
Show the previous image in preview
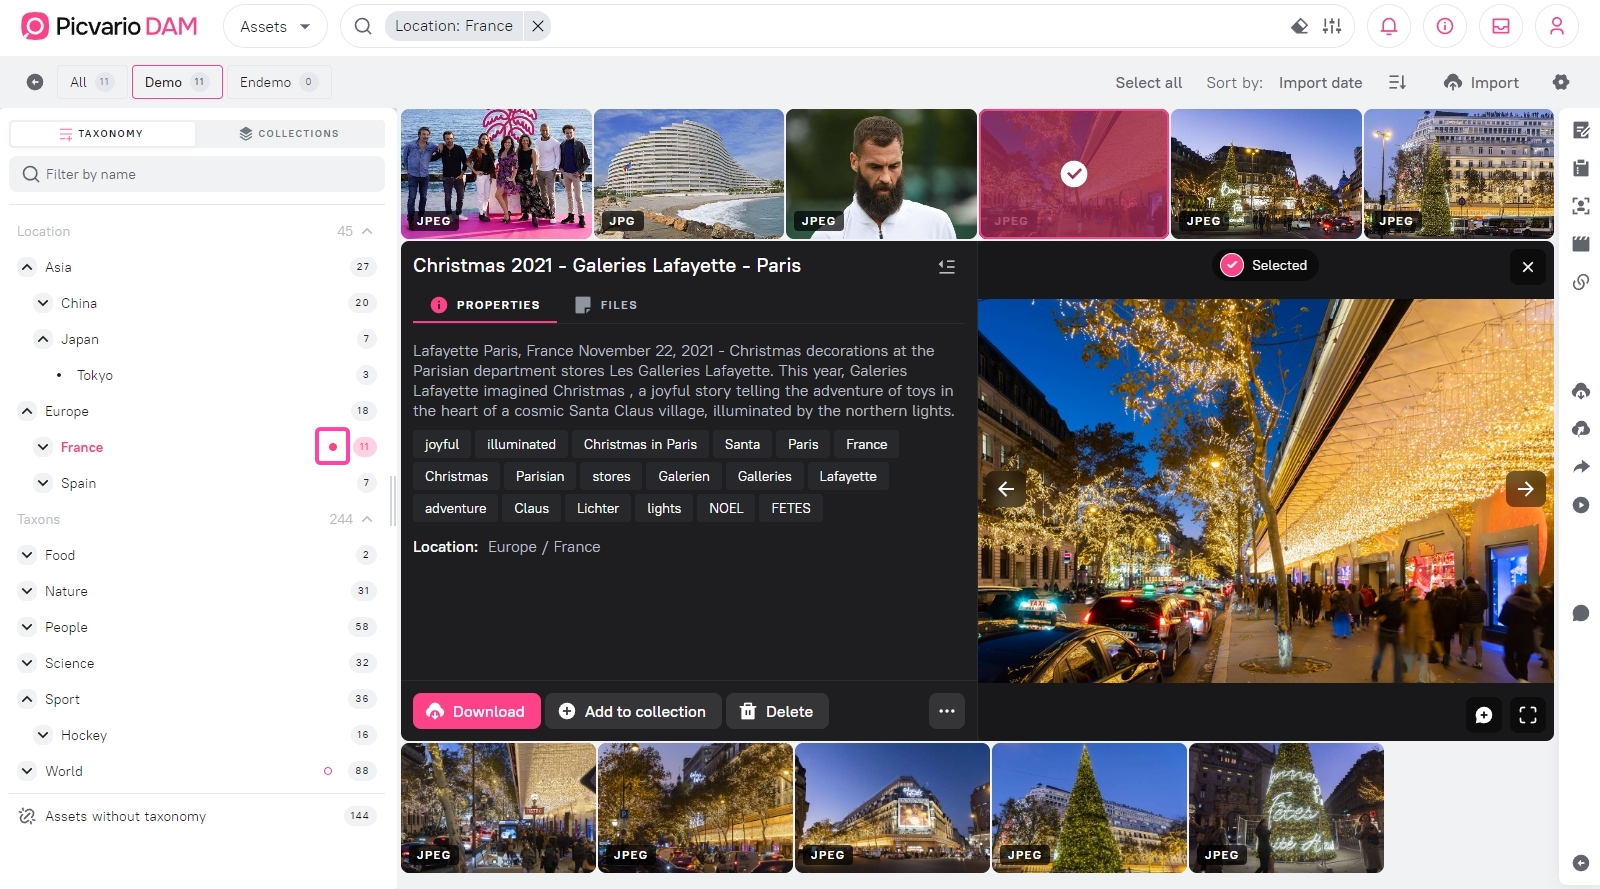pyautogui.click(x=1006, y=489)
